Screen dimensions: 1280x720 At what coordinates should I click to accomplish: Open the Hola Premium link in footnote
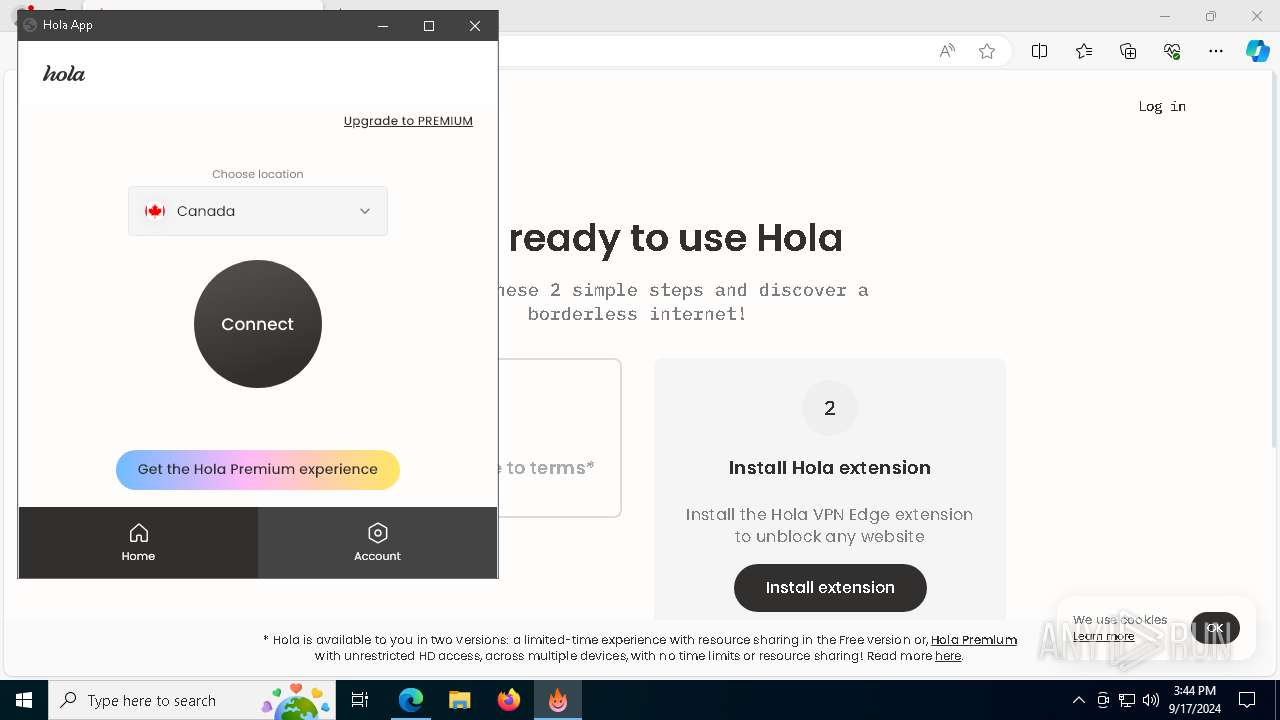pos(974,640)
